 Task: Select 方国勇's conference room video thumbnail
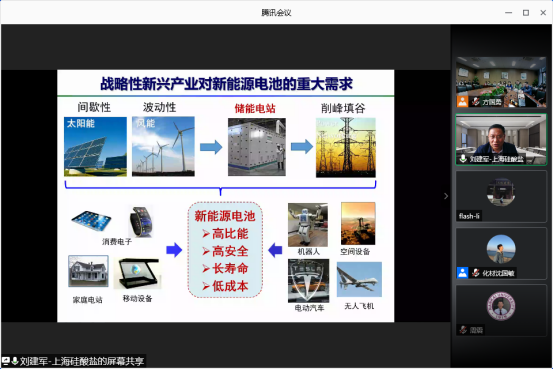click(501, 82)
